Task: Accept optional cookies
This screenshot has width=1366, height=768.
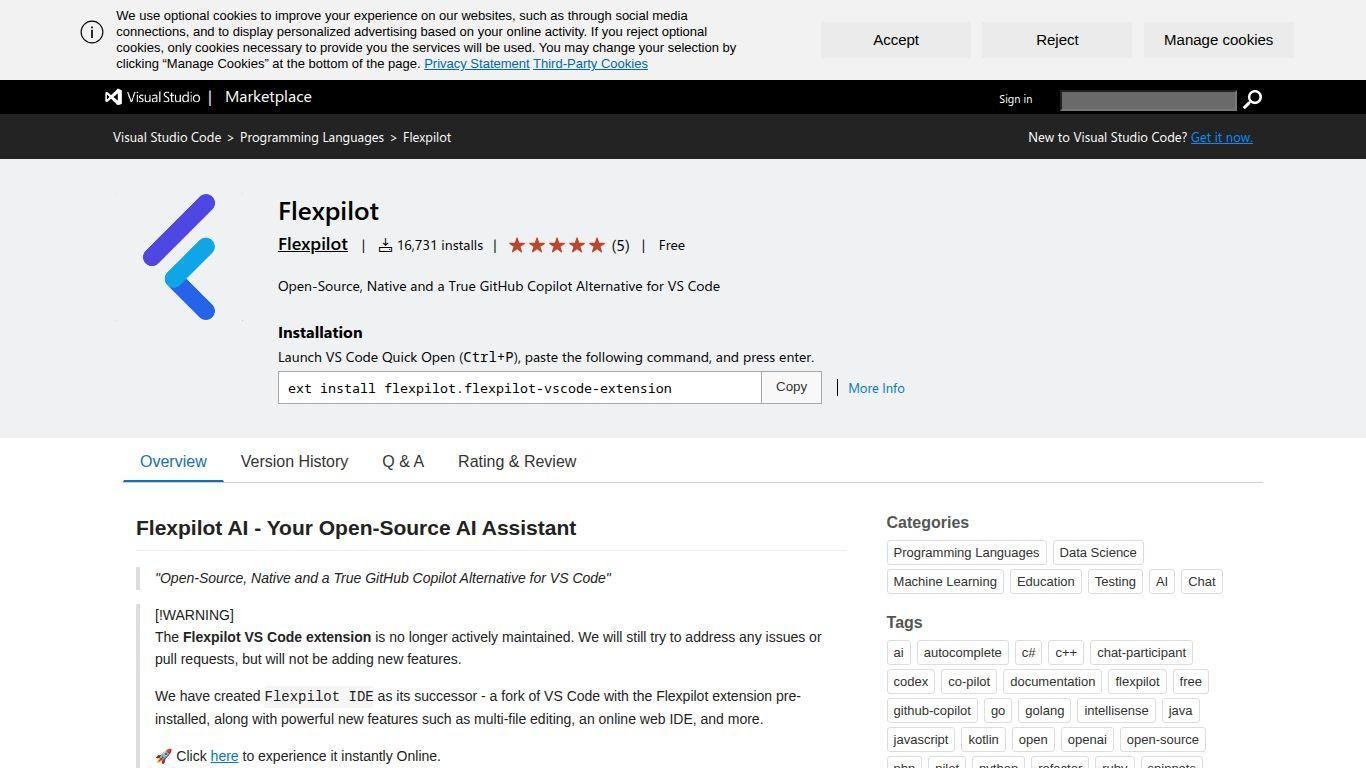Action: coord(895,40)
